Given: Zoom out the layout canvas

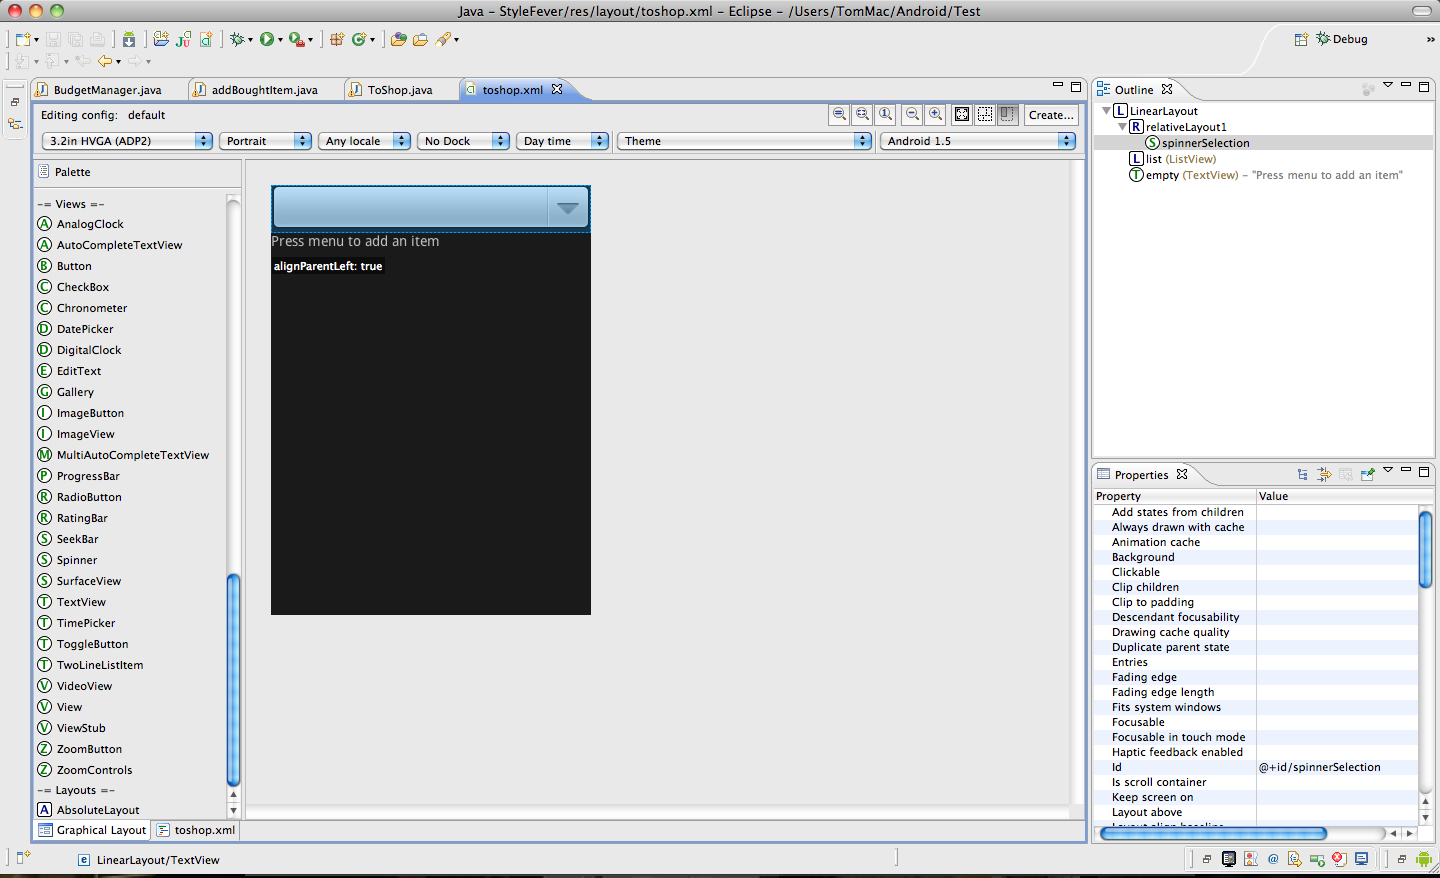Looking at the screenshot, I should tap(912, 114).
